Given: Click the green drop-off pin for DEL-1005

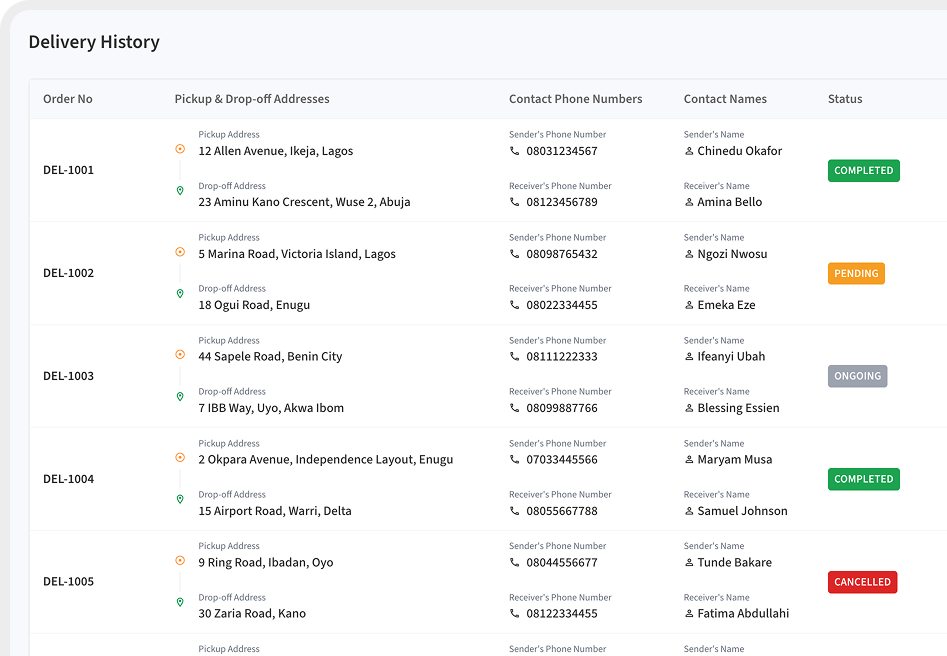Looking at the screenshot, I should tap(180, 602).
